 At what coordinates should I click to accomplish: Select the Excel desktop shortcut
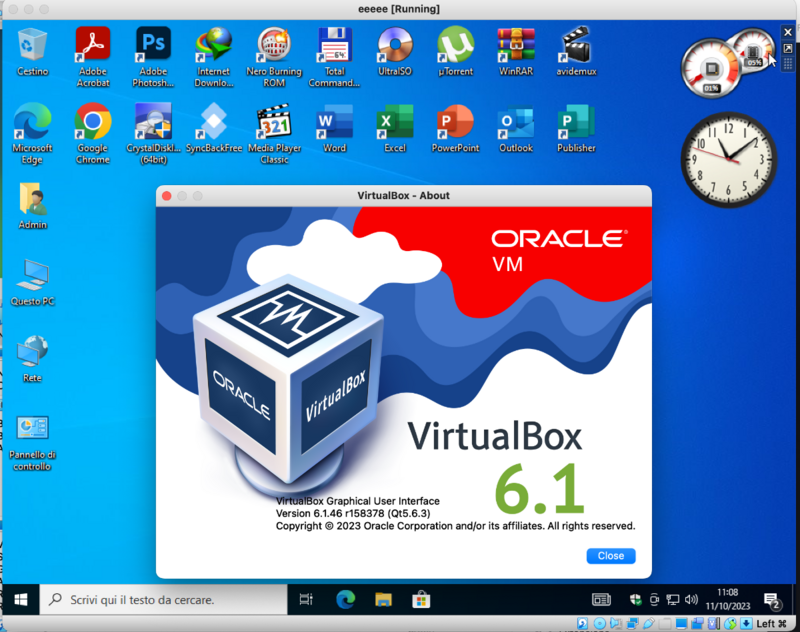click(x=395, y=129)
